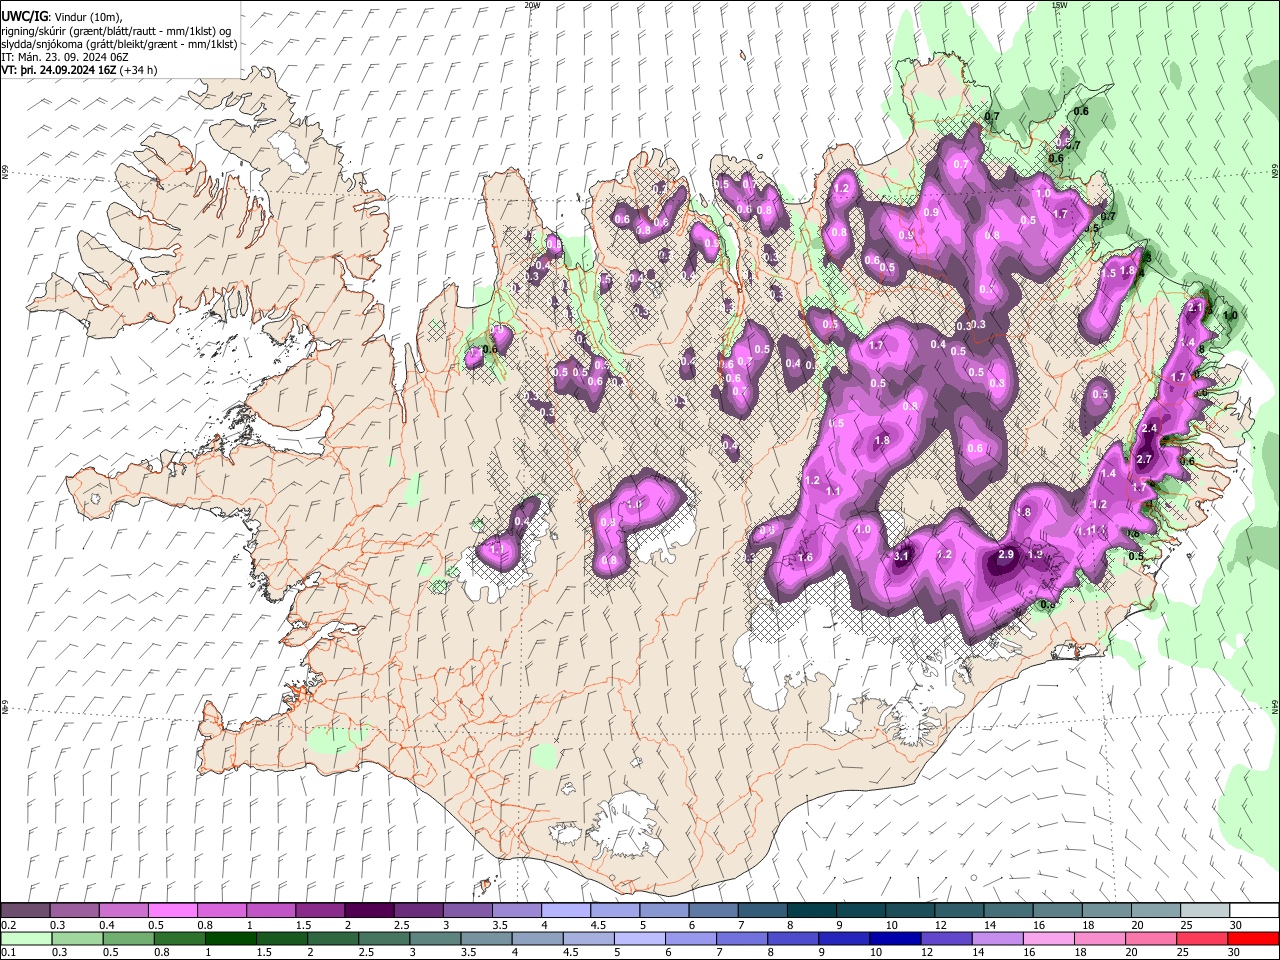
Task: Click light lavender swatch labeled 4 in upper legend
Action: tap(565, 911)
